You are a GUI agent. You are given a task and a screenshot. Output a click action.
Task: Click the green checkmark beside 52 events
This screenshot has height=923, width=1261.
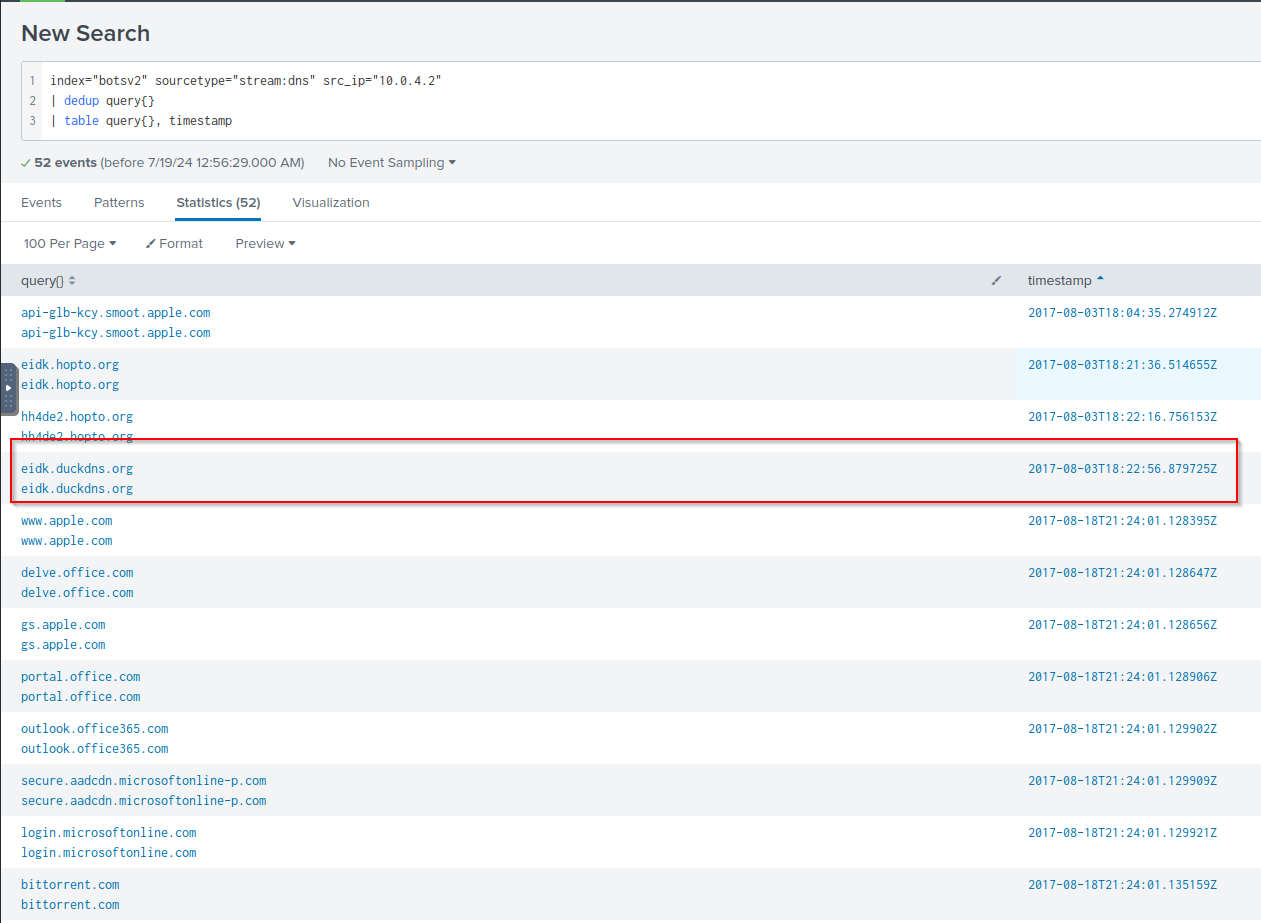[x=26, y=163]
